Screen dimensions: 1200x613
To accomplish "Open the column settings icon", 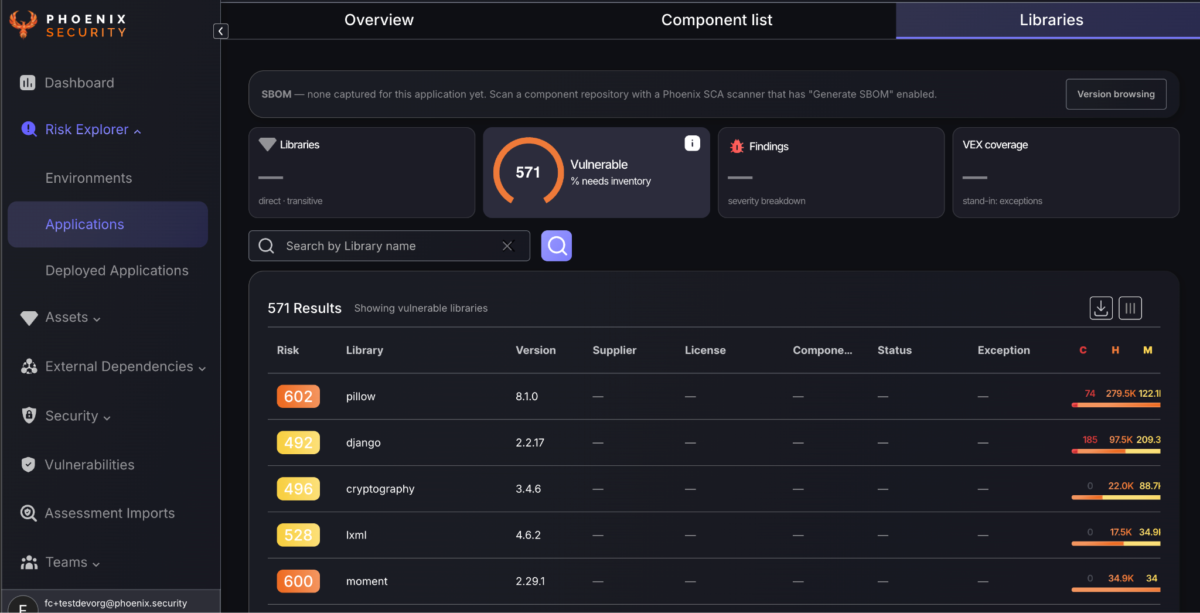I will click(1130, 308).
